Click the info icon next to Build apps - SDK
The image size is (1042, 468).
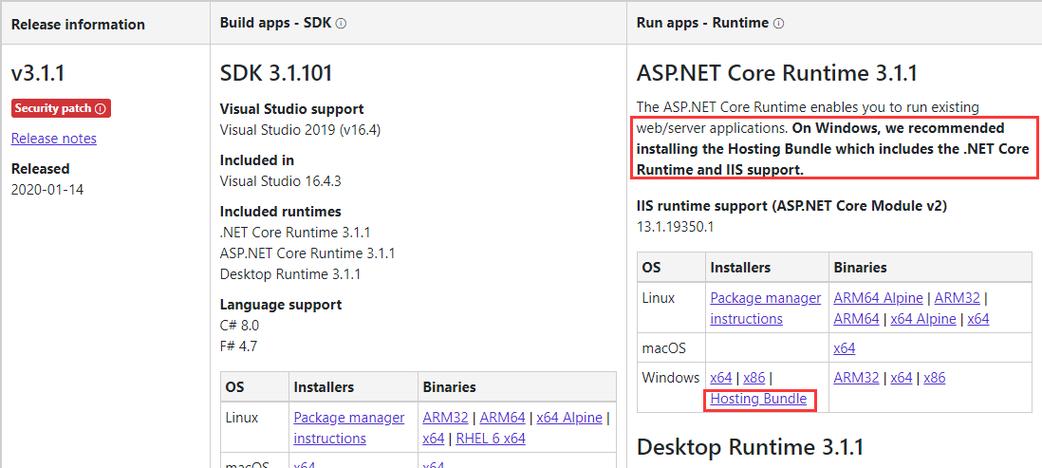click(341, 23)
